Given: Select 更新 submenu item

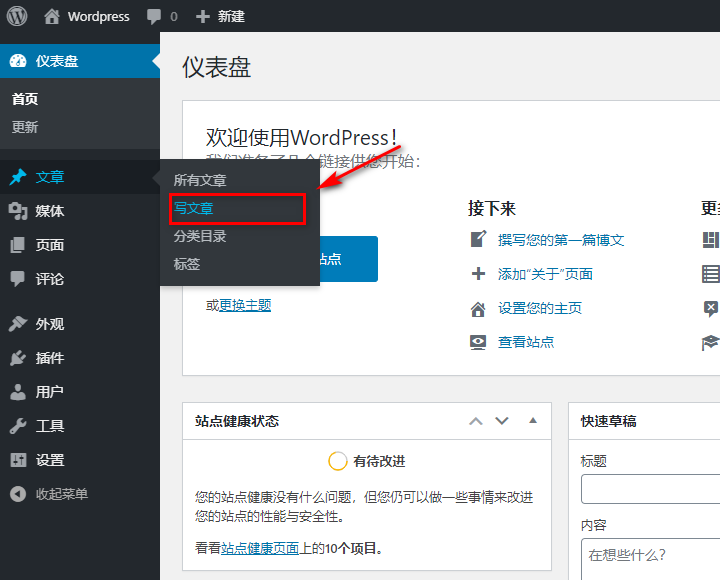Looking at the screenshot, I should click(x=25, y=127).
